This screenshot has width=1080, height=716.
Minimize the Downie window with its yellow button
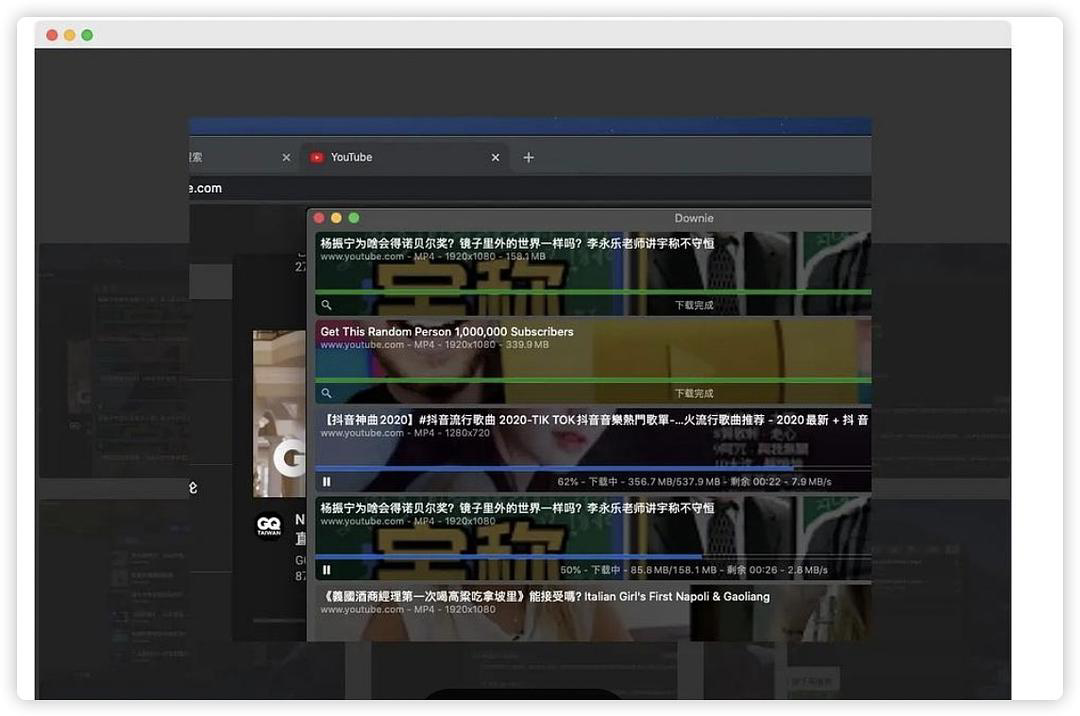[x=336, y=218]
